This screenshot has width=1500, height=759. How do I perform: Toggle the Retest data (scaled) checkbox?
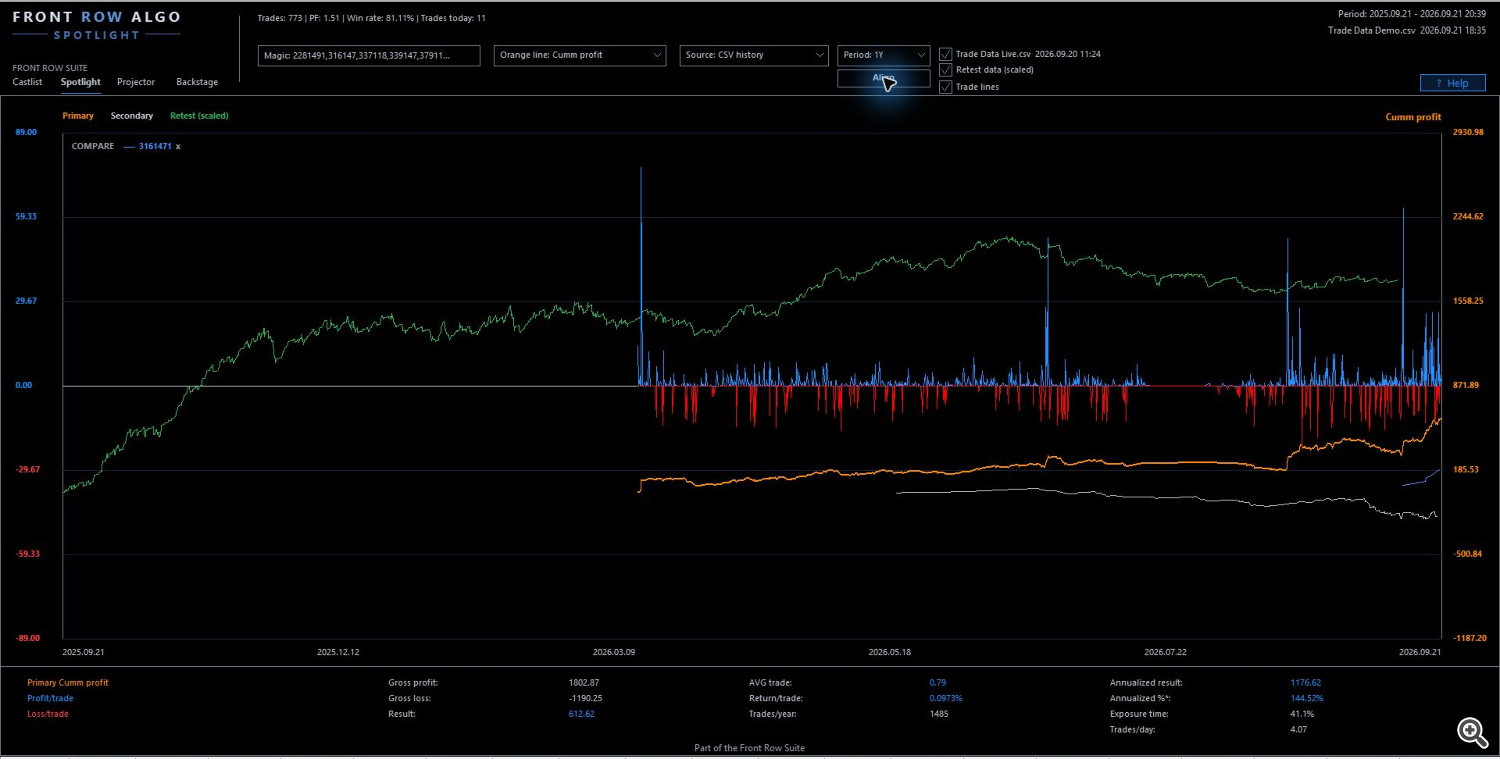tap(946, 70)
